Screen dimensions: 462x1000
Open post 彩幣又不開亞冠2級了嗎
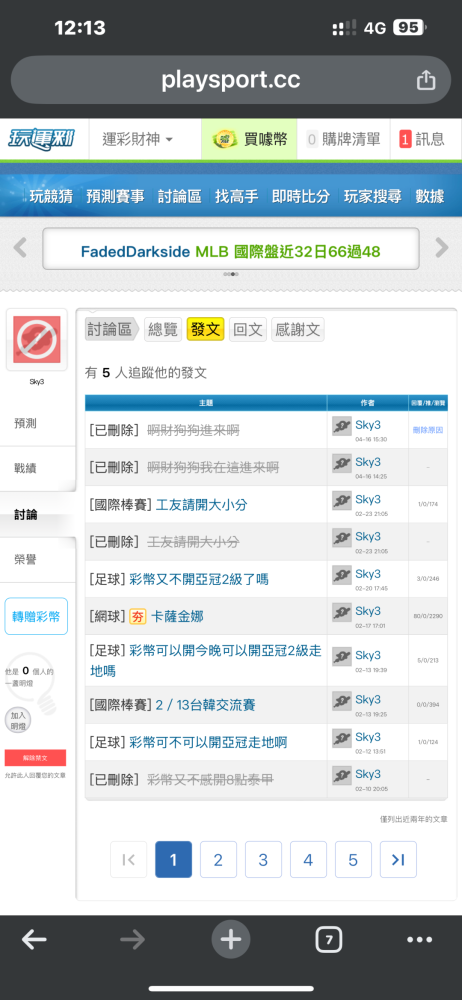(198, 579)
